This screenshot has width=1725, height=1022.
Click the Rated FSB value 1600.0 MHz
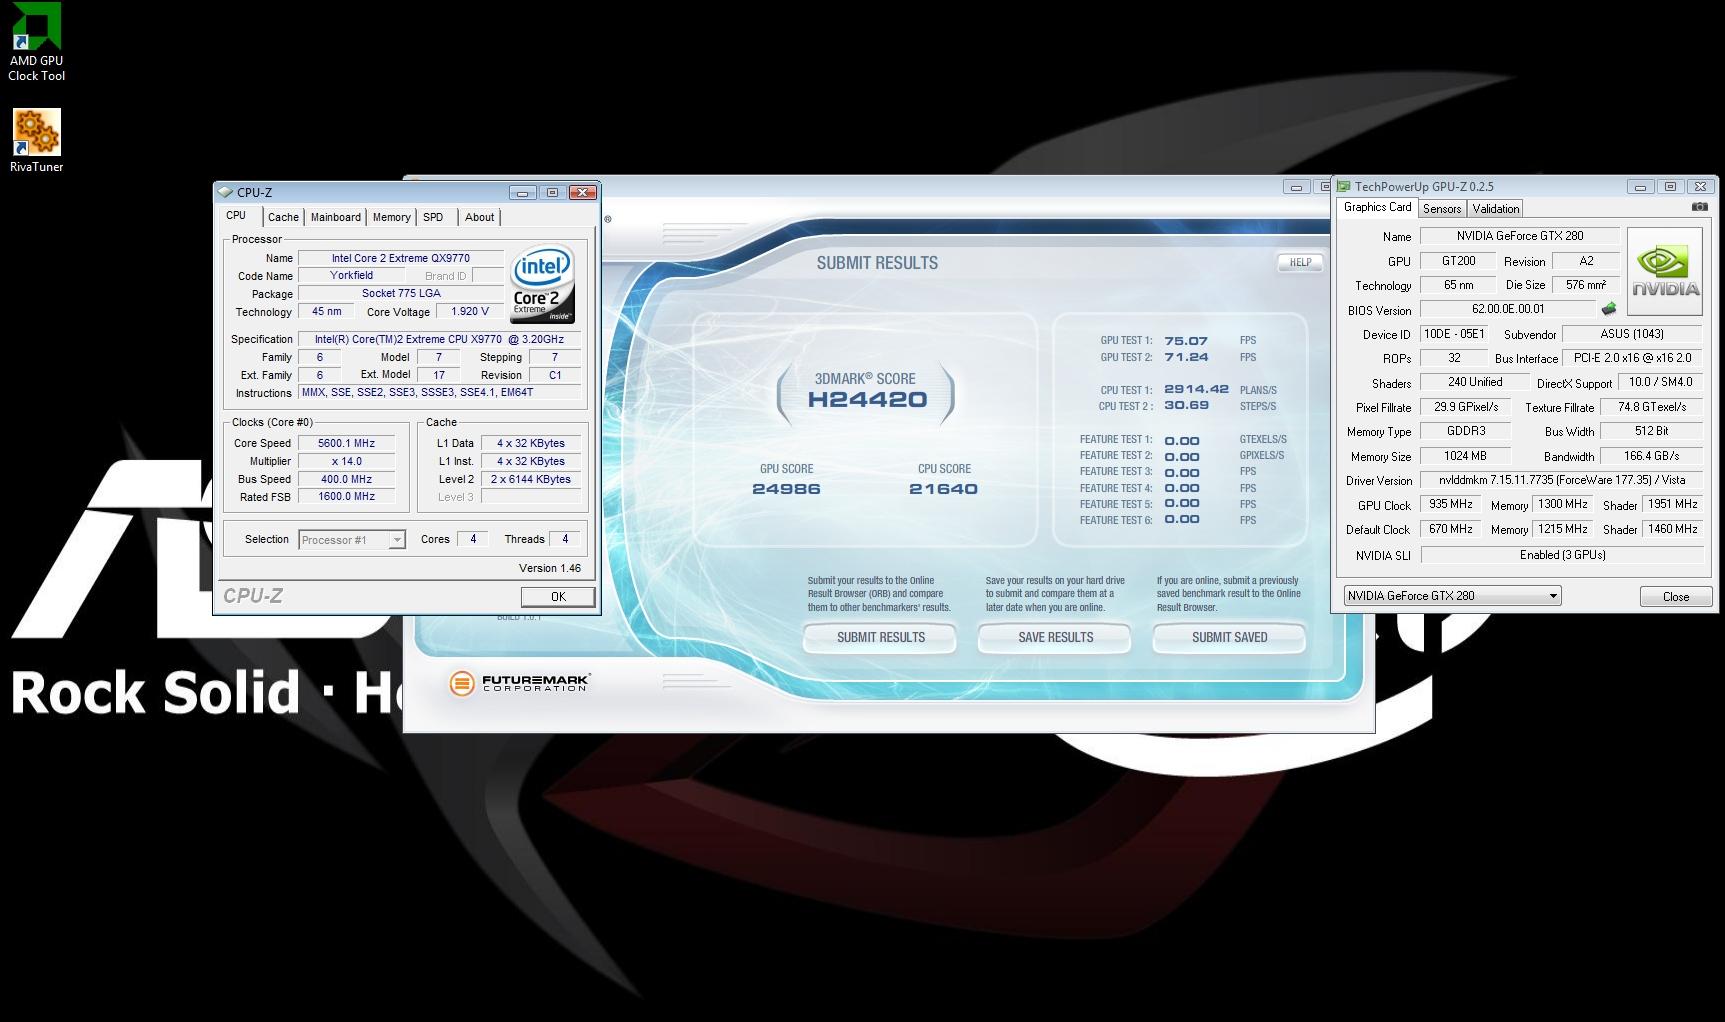click(346, 497)
